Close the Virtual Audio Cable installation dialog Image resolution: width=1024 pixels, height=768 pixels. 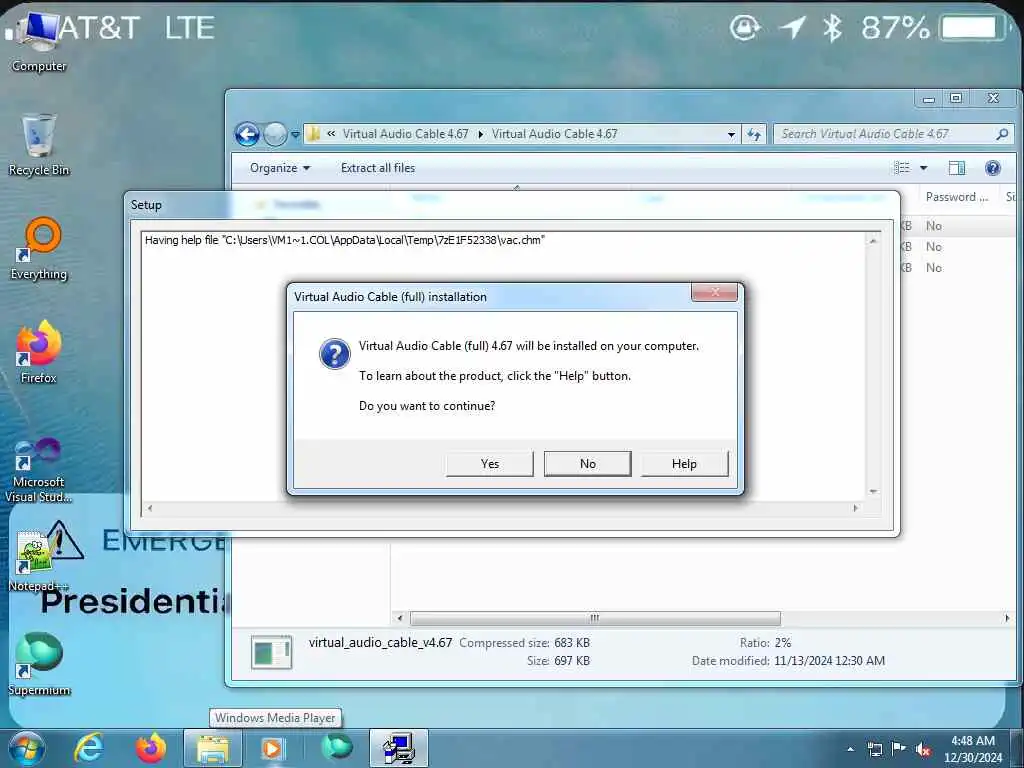[x=714, y=292]
